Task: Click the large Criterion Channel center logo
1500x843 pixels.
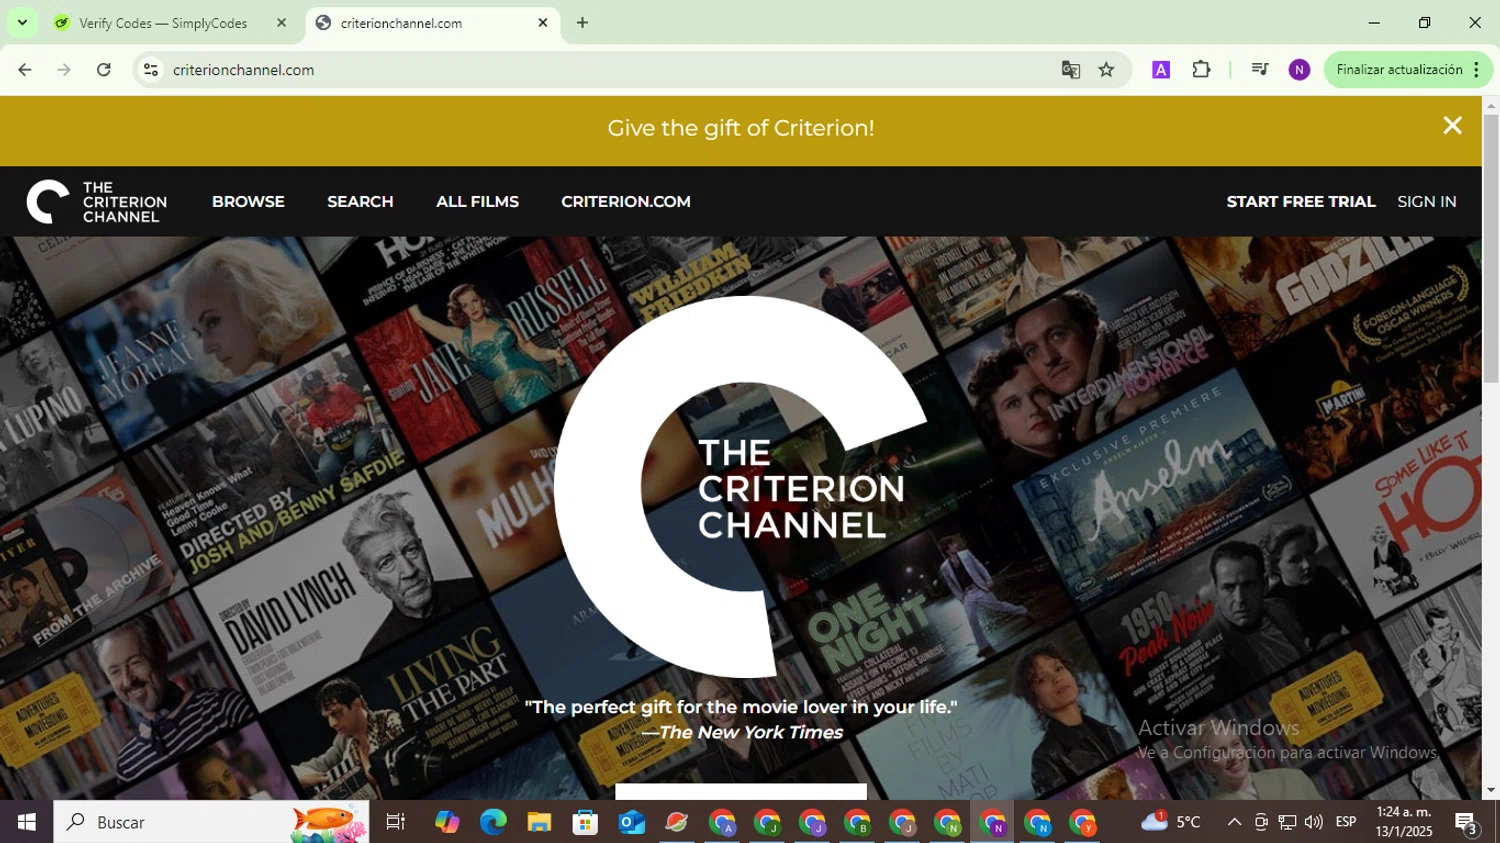Action: [x=740, y=487]
